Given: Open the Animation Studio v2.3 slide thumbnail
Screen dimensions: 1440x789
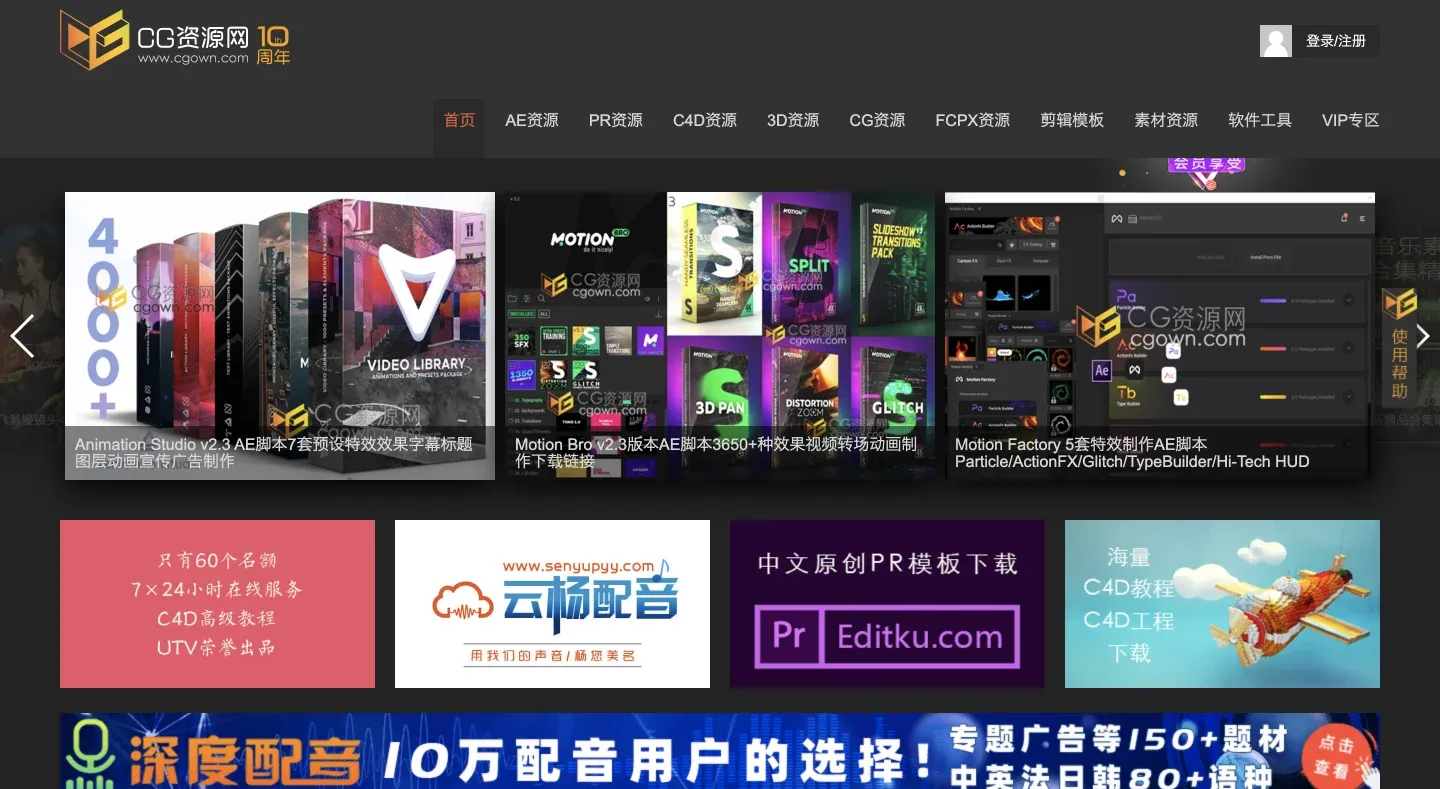Looking at the screenshot, I should pos(280,336).
